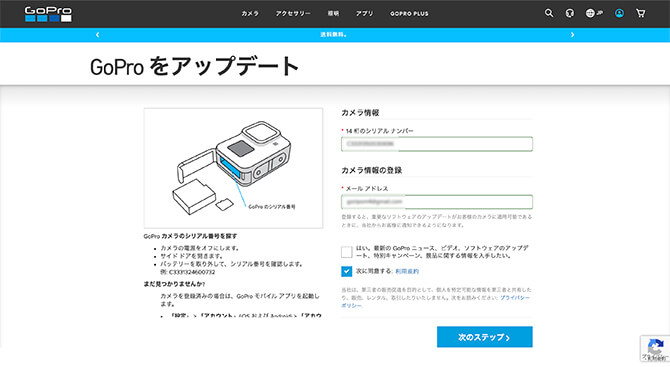The height and width of the screenshot is (367, 670).
Task: Open the shopping cart icon
Action: (641, 13)
